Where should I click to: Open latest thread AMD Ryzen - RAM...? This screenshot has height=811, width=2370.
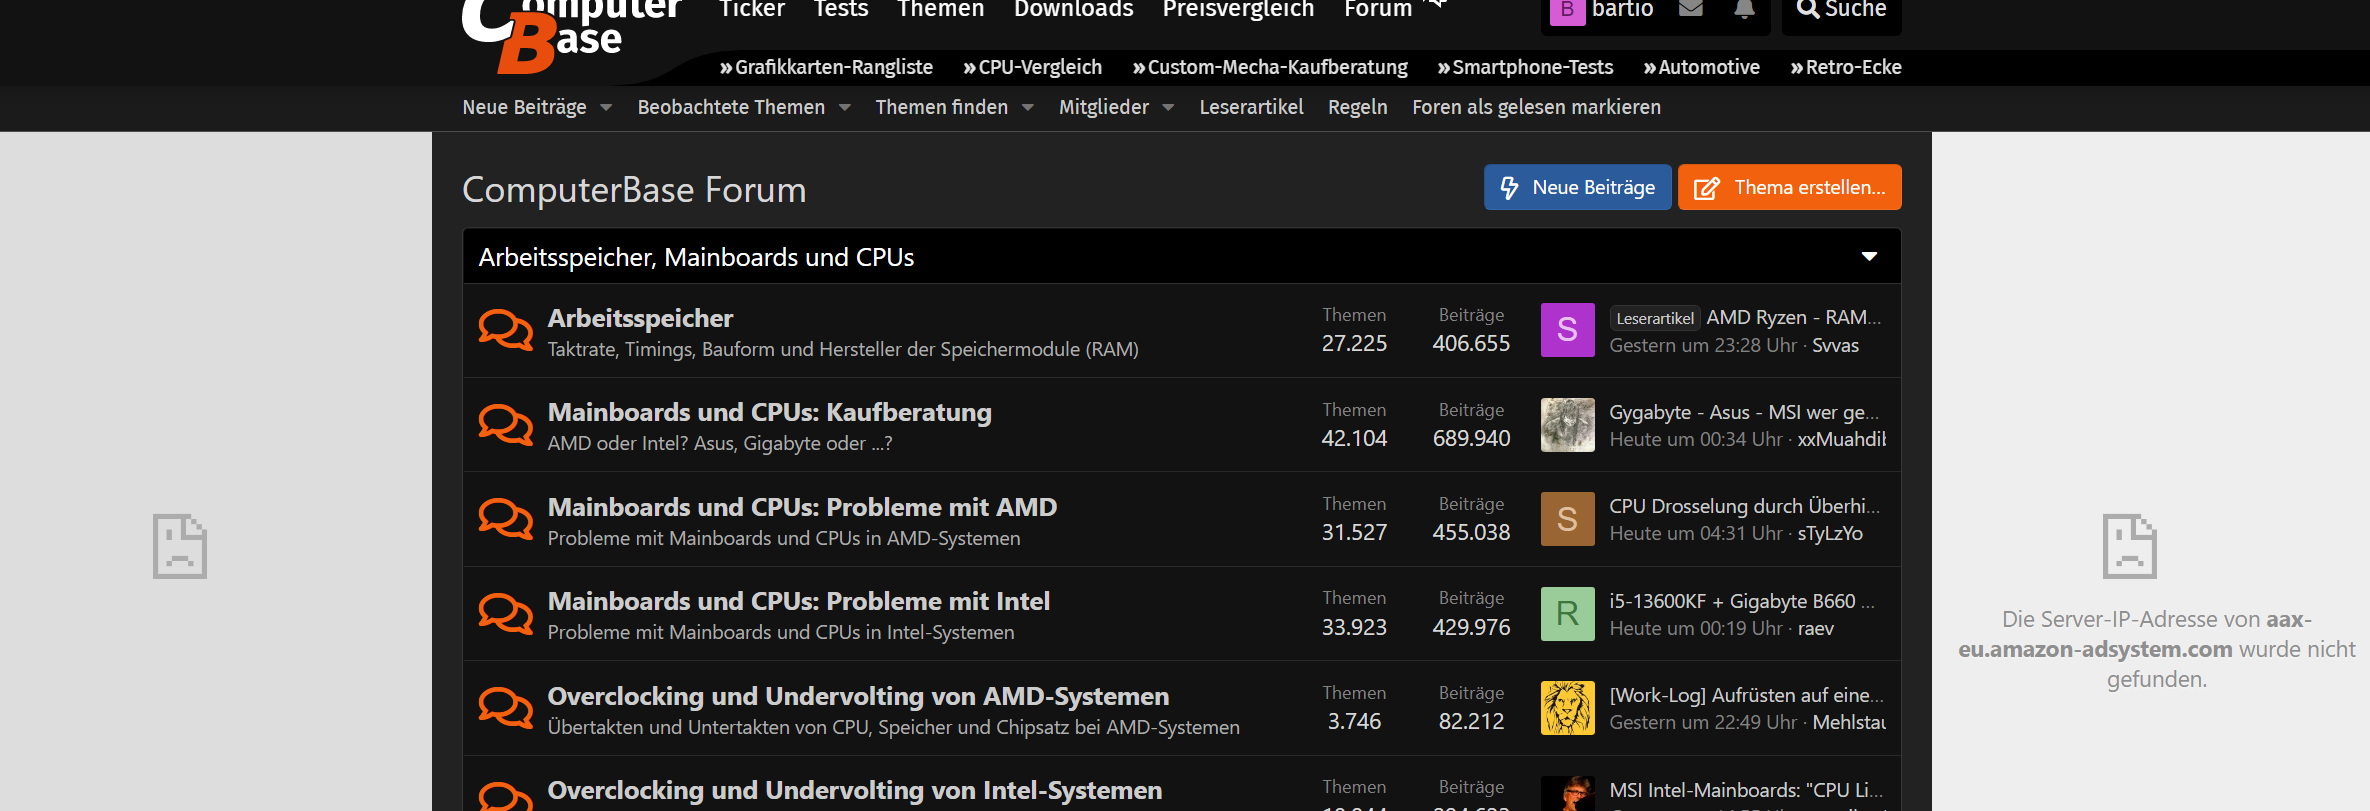click(x=1794, y=317)
